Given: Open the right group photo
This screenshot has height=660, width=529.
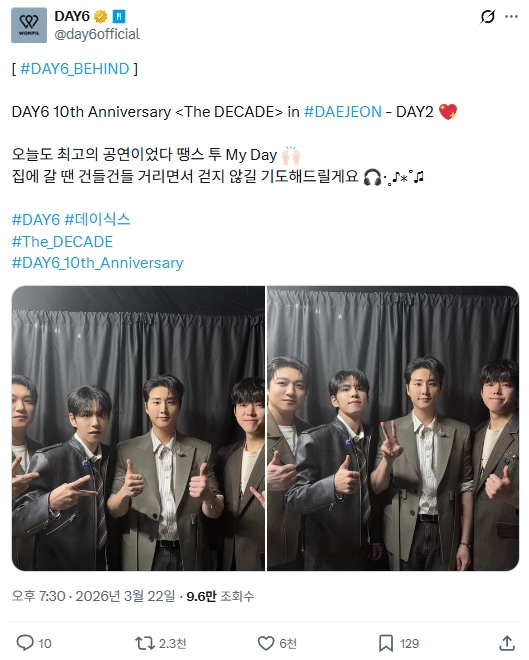Looking at the screenshot, I should (x=393, y=428).
